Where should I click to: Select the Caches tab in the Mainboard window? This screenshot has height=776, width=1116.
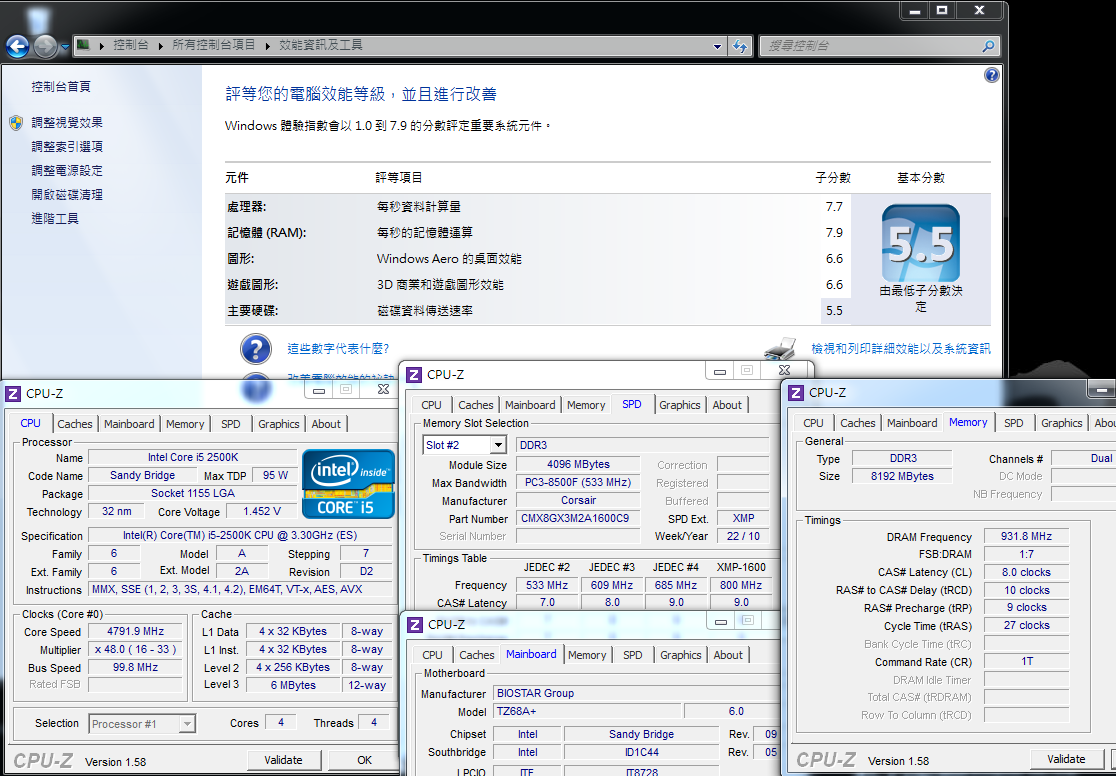(x=477, y=655)
